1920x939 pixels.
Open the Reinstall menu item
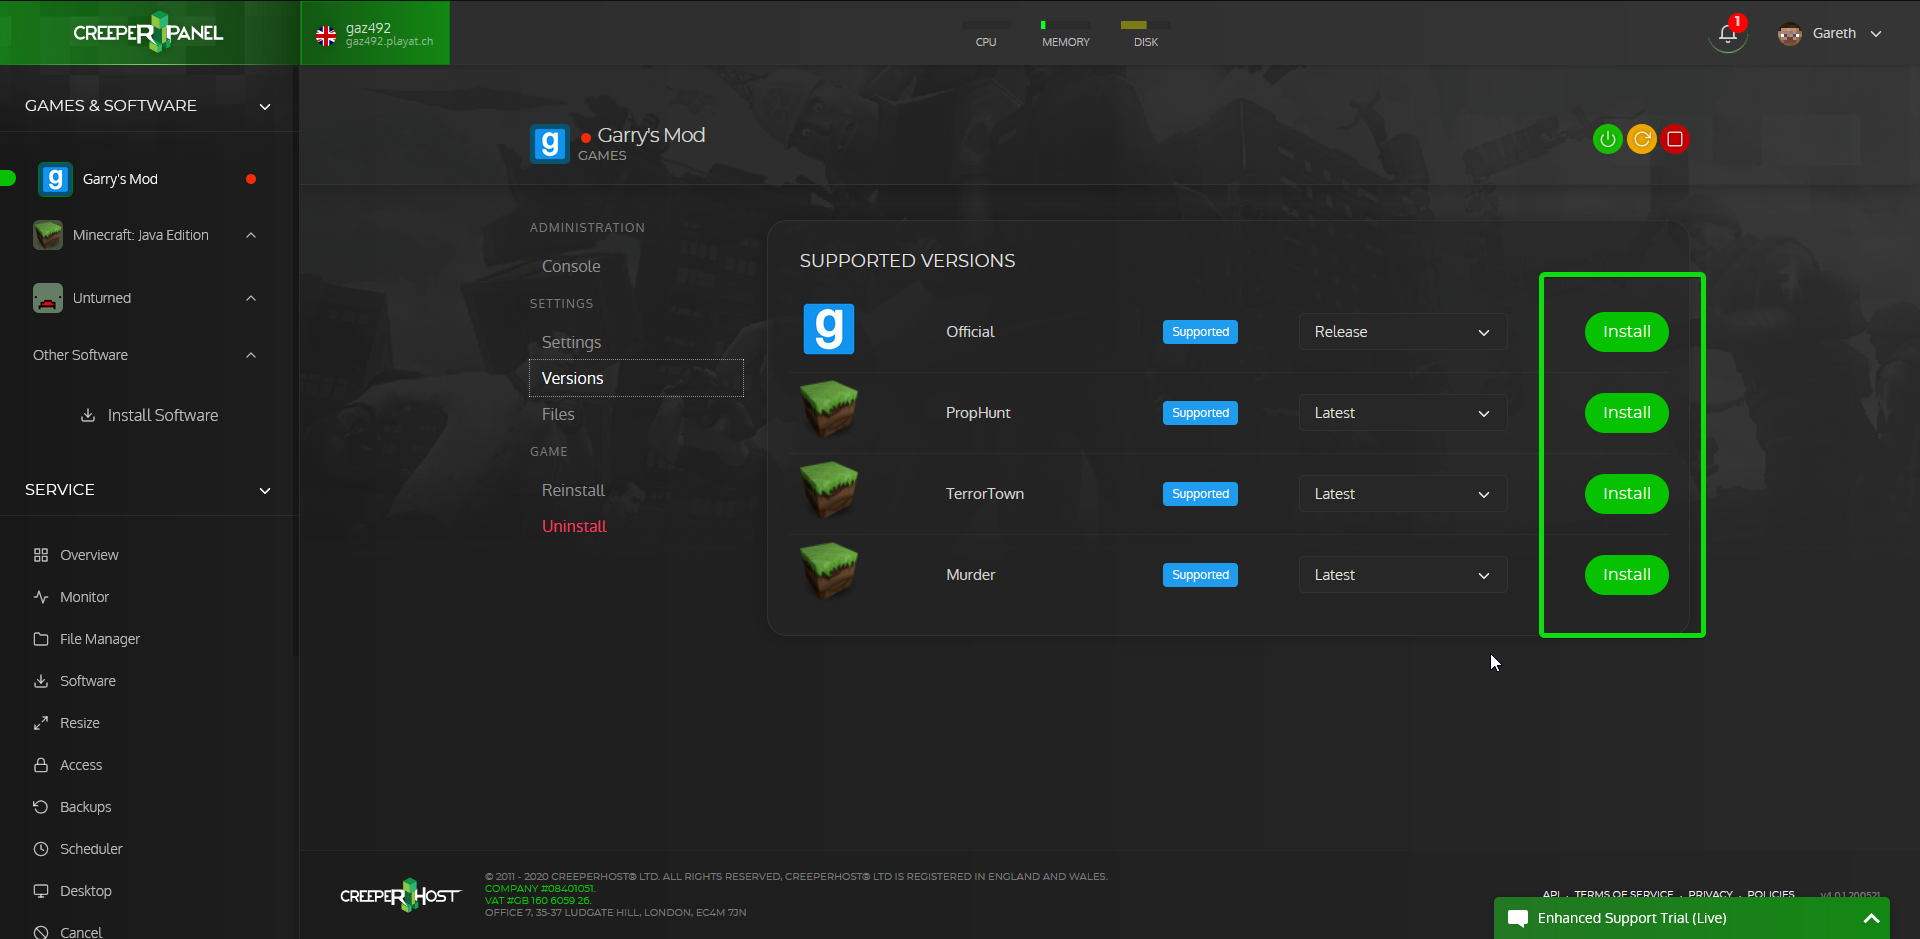[x=573, y=490]
